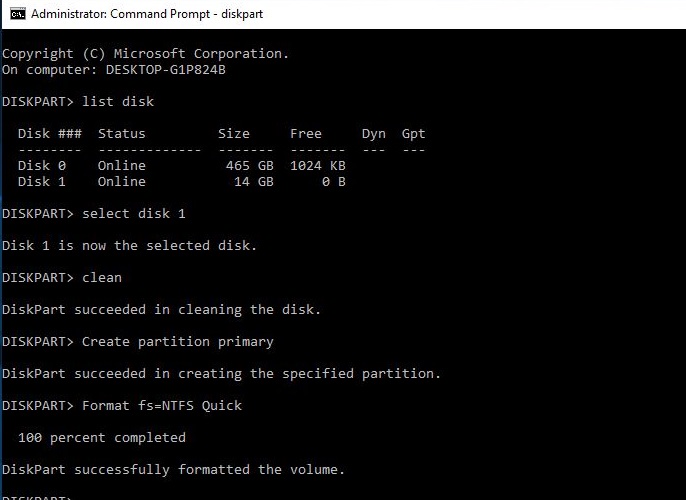
Task: Click the Command Prompt icon in title bar
Action: [x=18, y=14]
